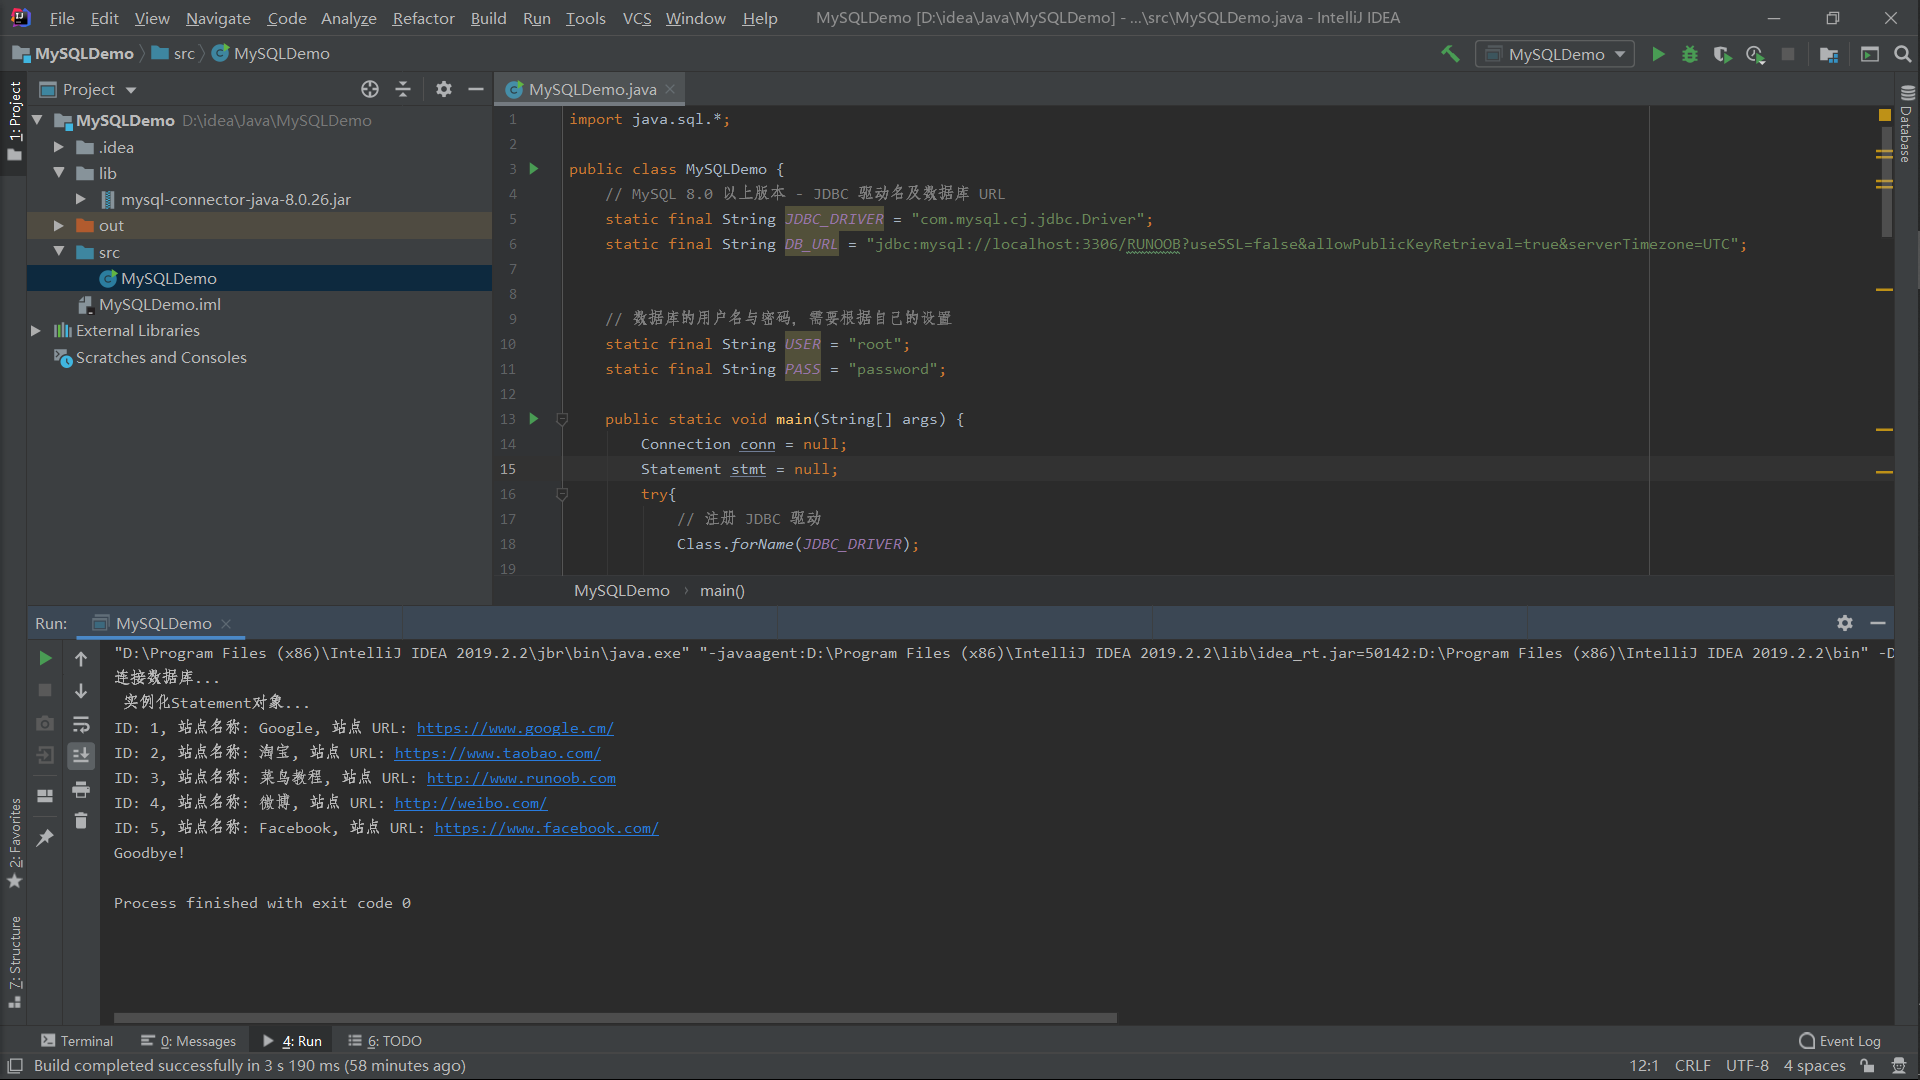1920x1080 pixels.
Task: Clear all console output with trash icon
Action: (x=81, y=821)
